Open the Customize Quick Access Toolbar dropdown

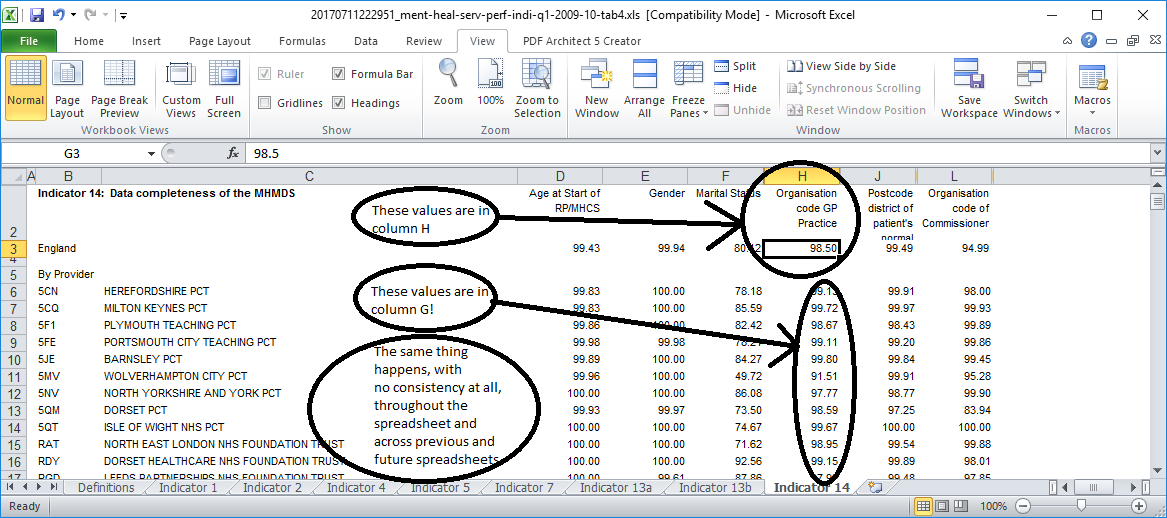tap(124, 15)
